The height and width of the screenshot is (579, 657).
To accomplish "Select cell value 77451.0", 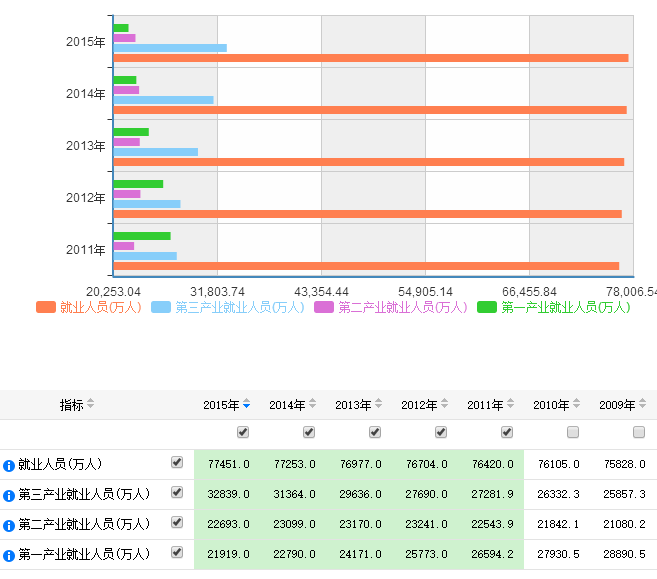I will point(229,464).
